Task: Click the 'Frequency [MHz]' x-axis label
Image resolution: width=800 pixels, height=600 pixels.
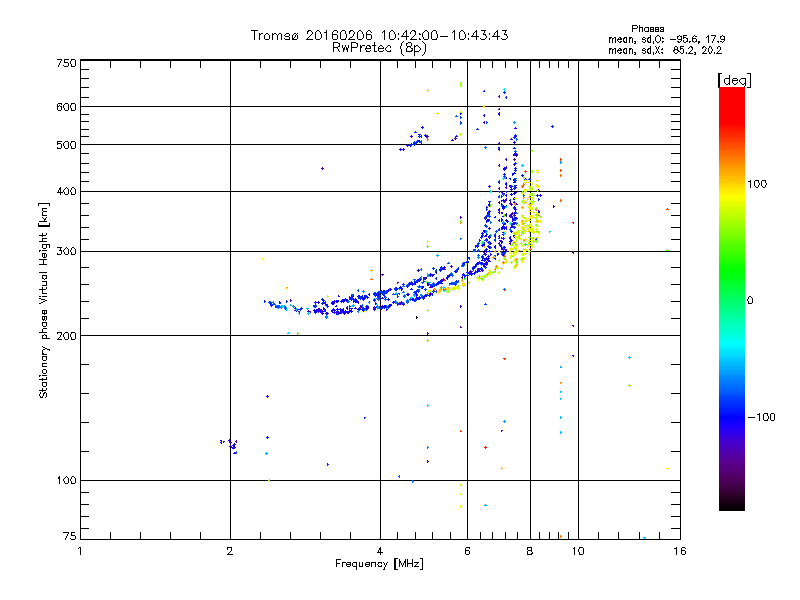Action: click(379, 564)
